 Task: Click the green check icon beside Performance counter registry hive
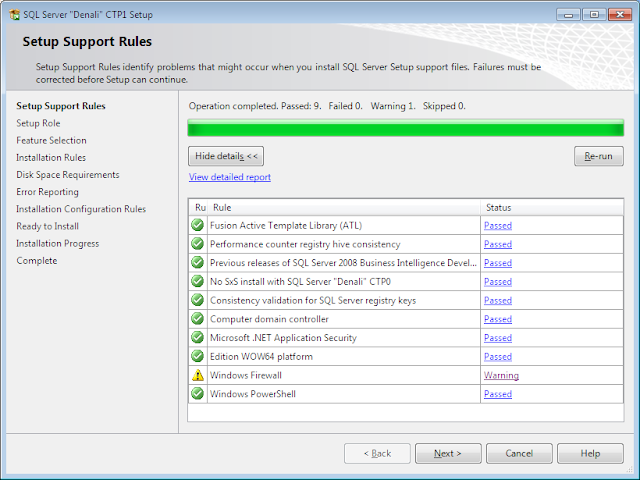point(198,244)
